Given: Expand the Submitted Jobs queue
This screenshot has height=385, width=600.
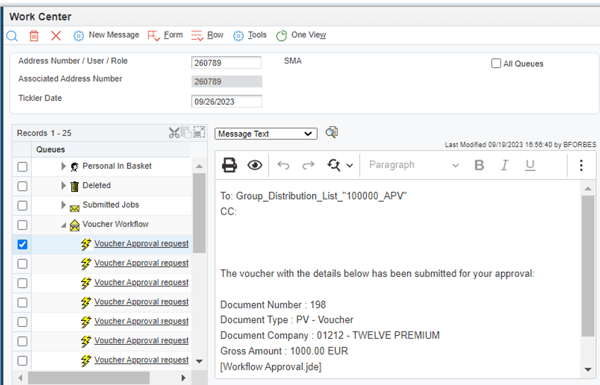Looking at the screenshot, I should tap(64, 205).
